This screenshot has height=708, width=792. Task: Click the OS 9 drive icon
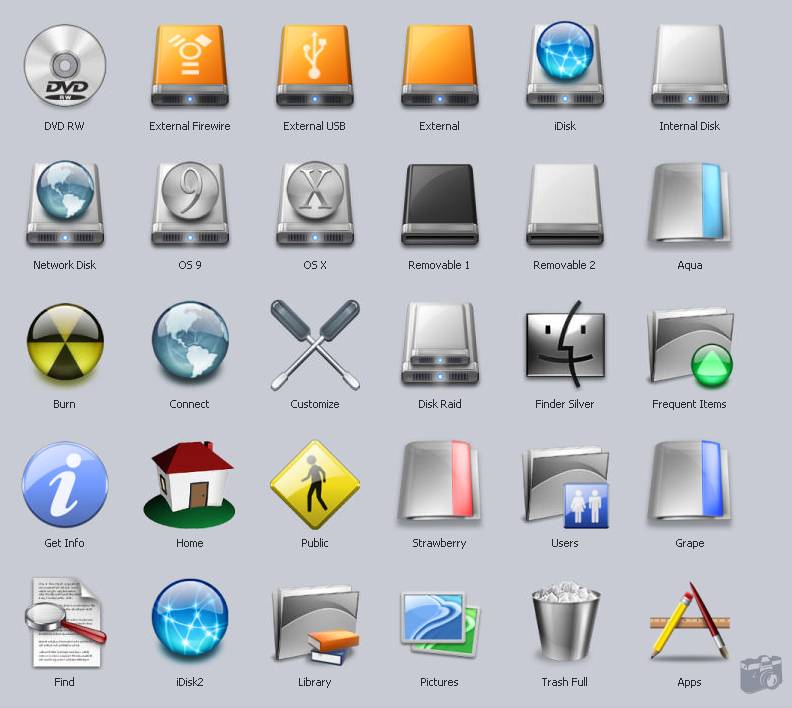(x=190, y=204)
